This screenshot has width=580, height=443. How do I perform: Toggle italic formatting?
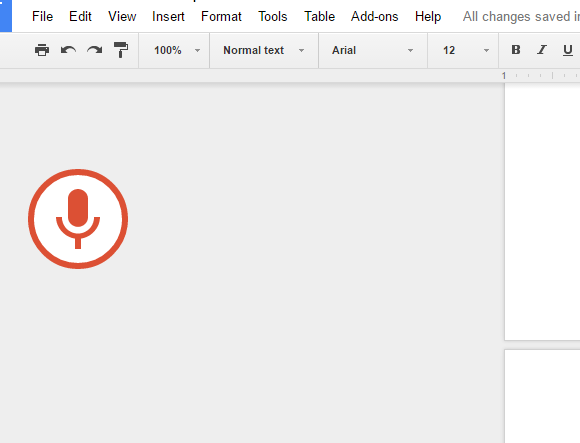tap(542, 50)
